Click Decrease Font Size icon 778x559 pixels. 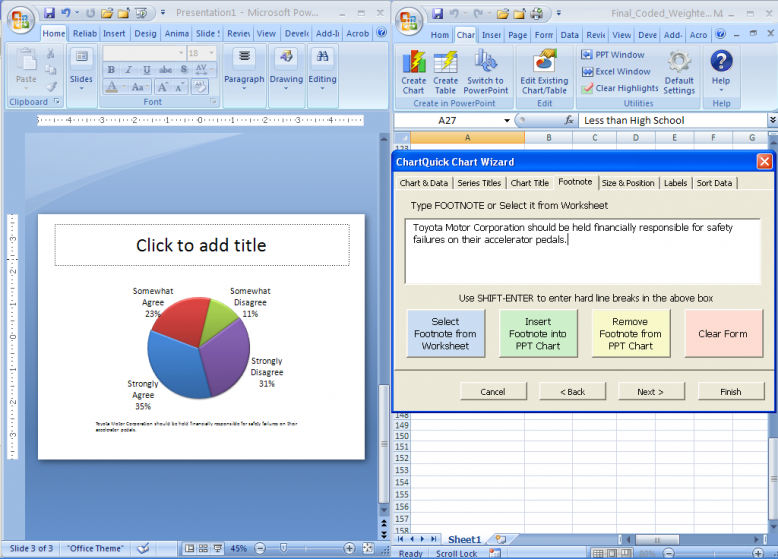pyautogui.click(x=179, y=87)
